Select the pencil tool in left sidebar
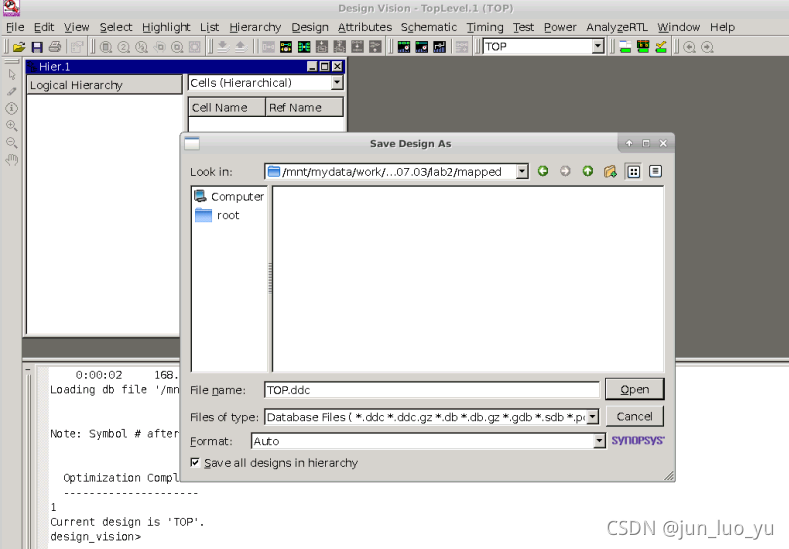789x549 pixels. coord(12,92)
